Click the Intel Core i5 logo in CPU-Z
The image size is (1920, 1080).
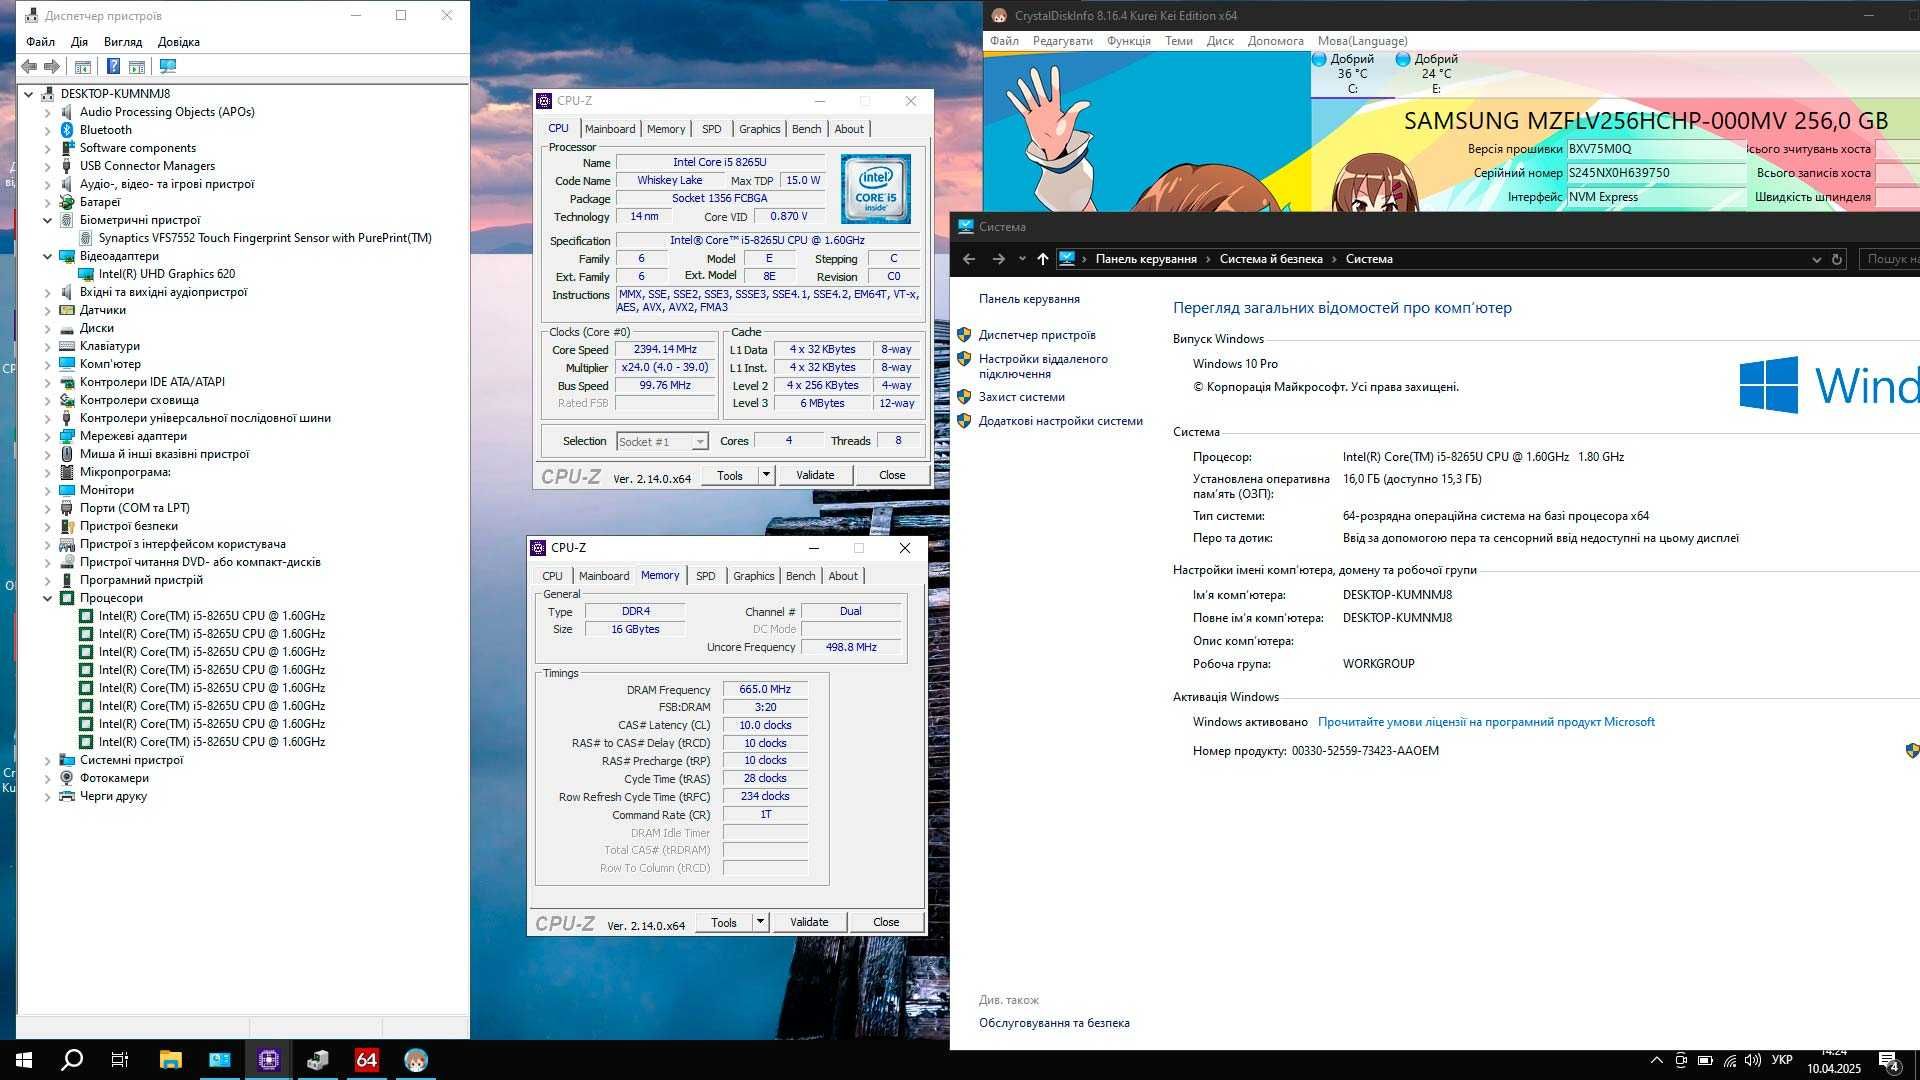(x=875, y=189)
